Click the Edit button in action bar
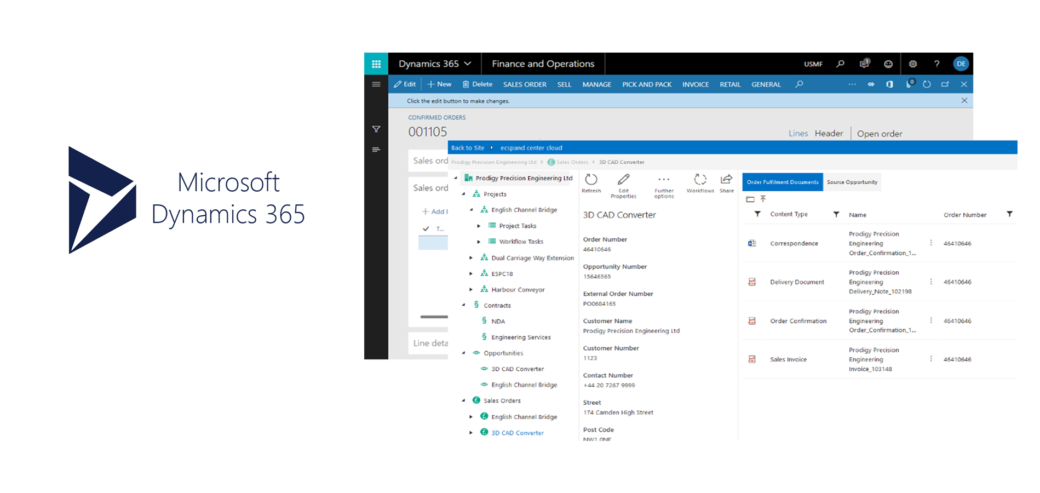Image resolution: width=1040 pixels, height=493 pixels. tap(405, 84)
